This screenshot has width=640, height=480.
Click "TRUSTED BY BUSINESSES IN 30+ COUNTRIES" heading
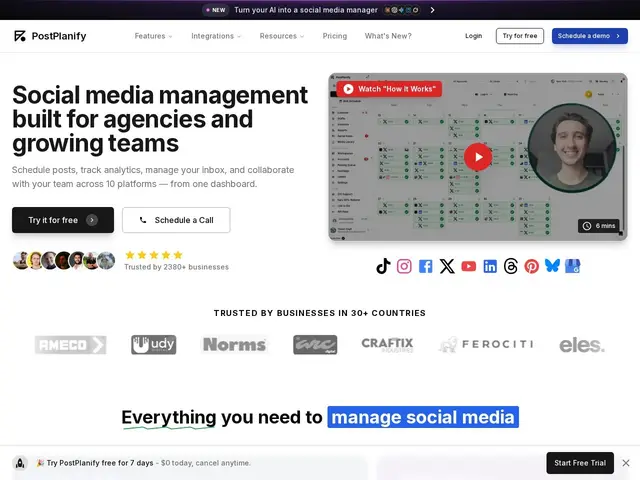tap(320, 313)
